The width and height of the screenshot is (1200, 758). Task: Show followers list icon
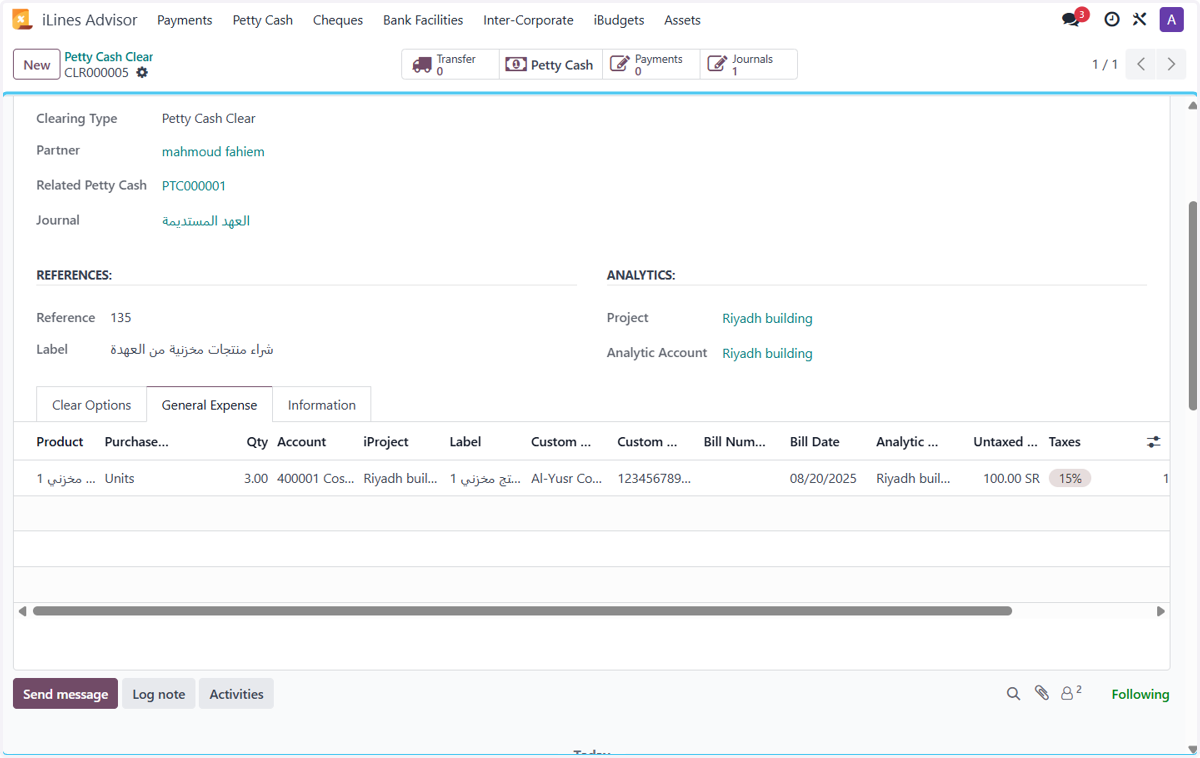tap(1071, 692)
